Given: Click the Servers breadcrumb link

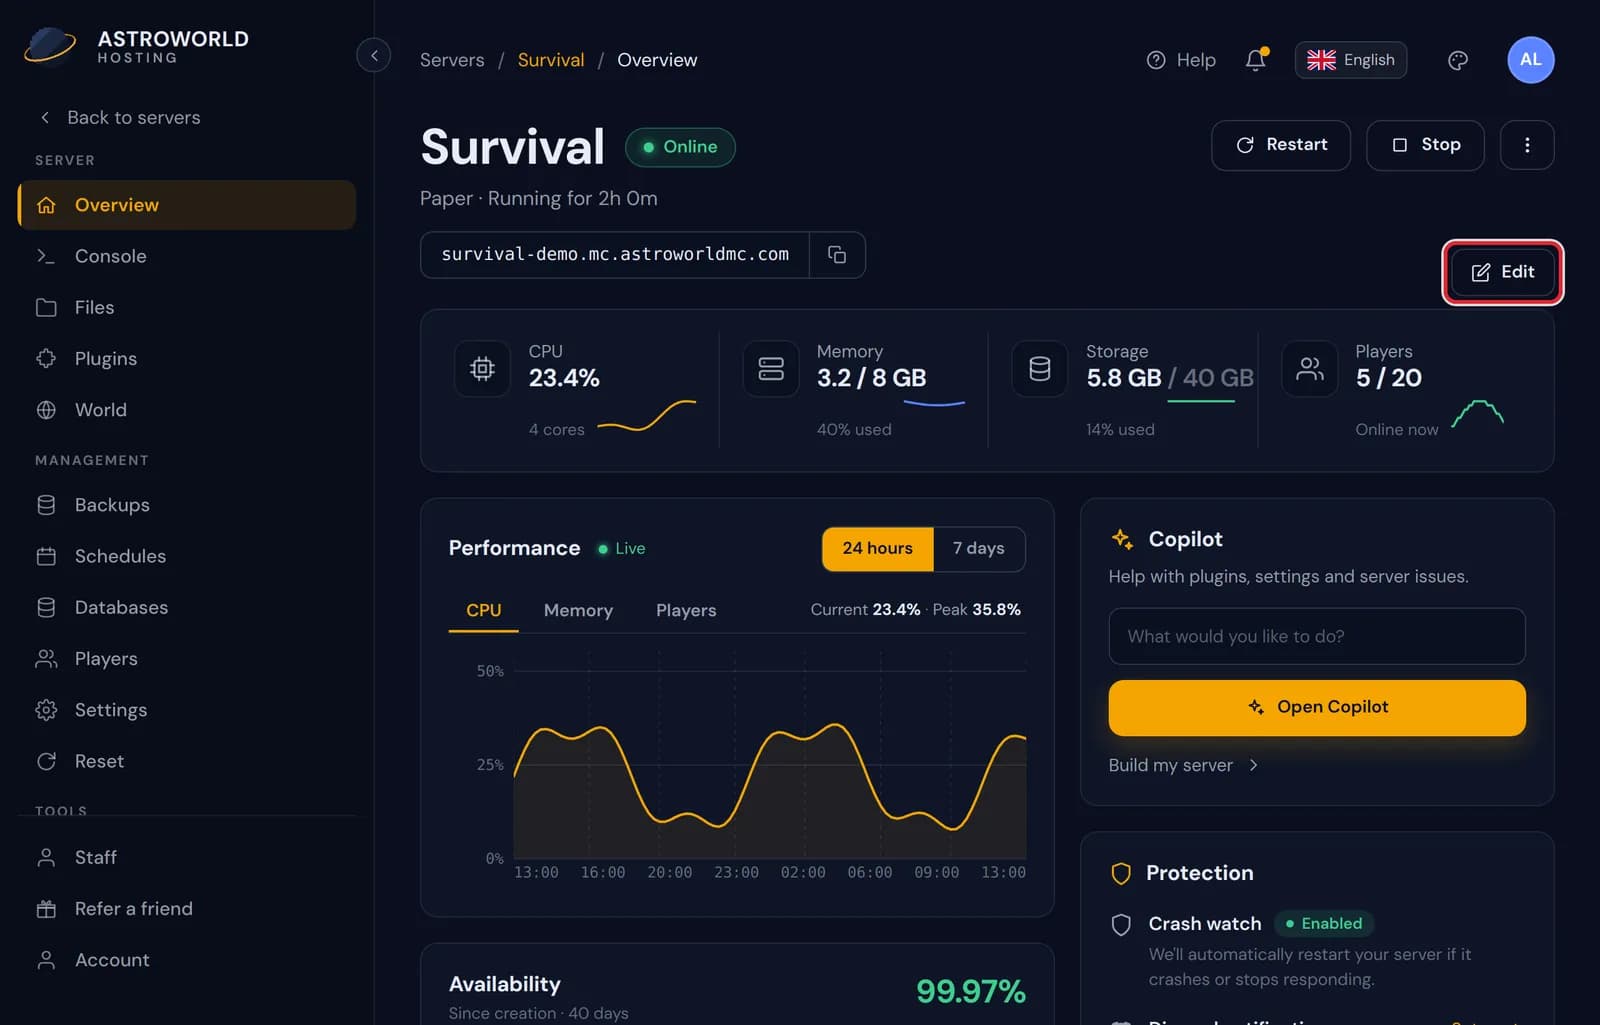Looking at the screenshot, I should point(452,60).
